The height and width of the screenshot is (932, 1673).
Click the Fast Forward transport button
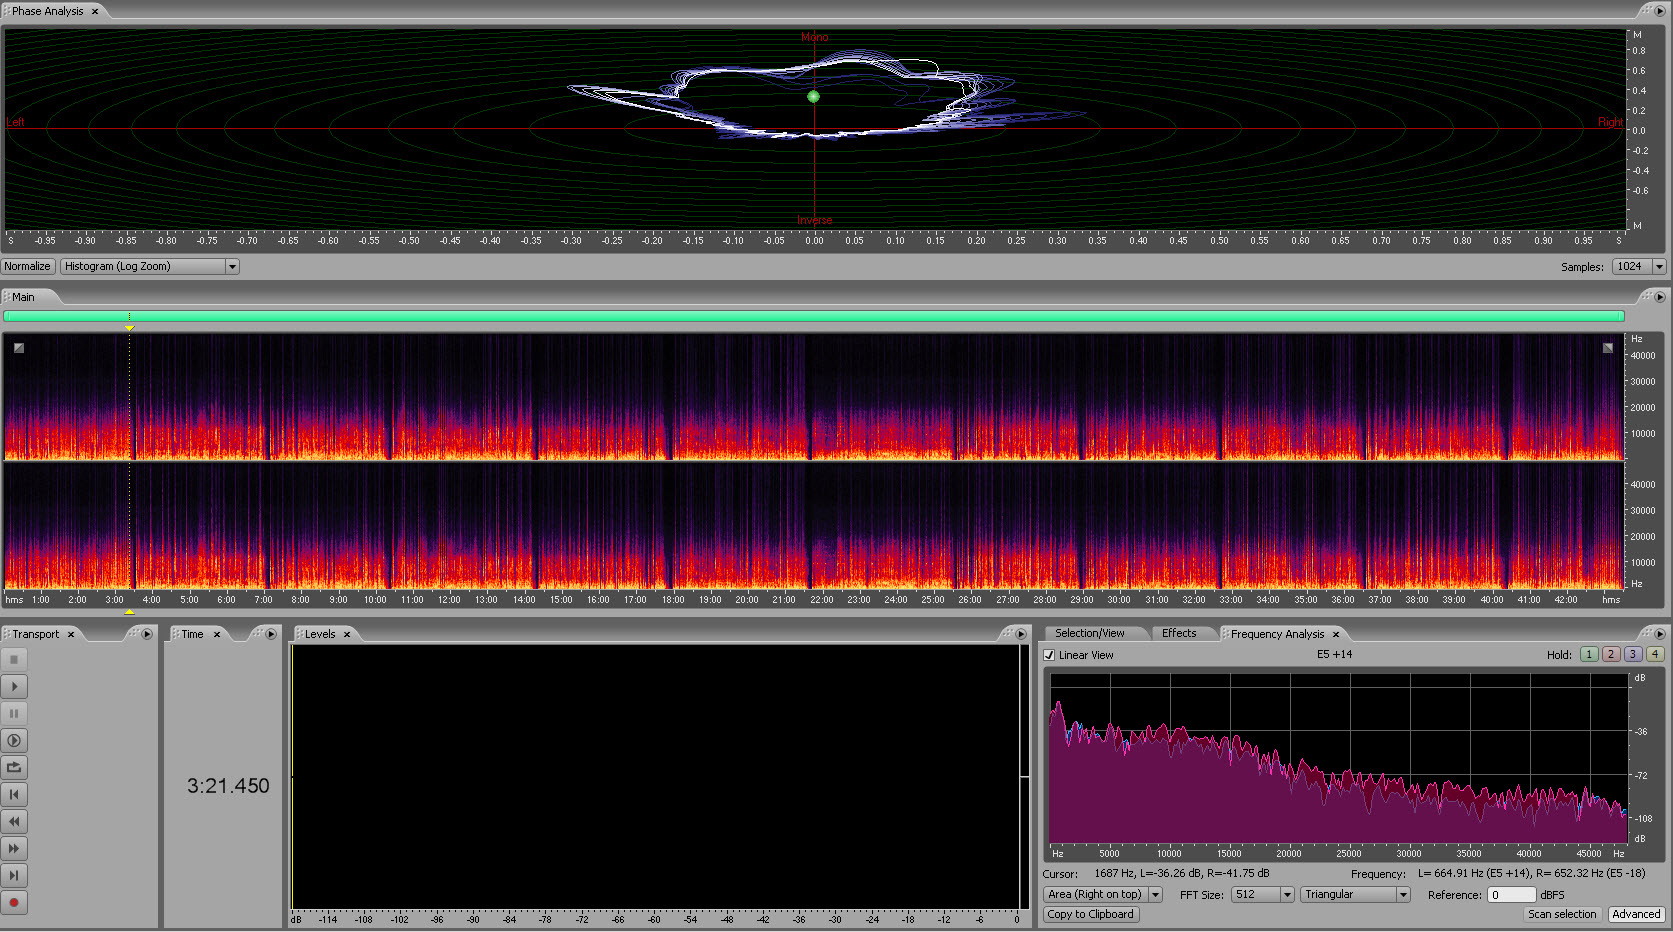click(14, 849)
